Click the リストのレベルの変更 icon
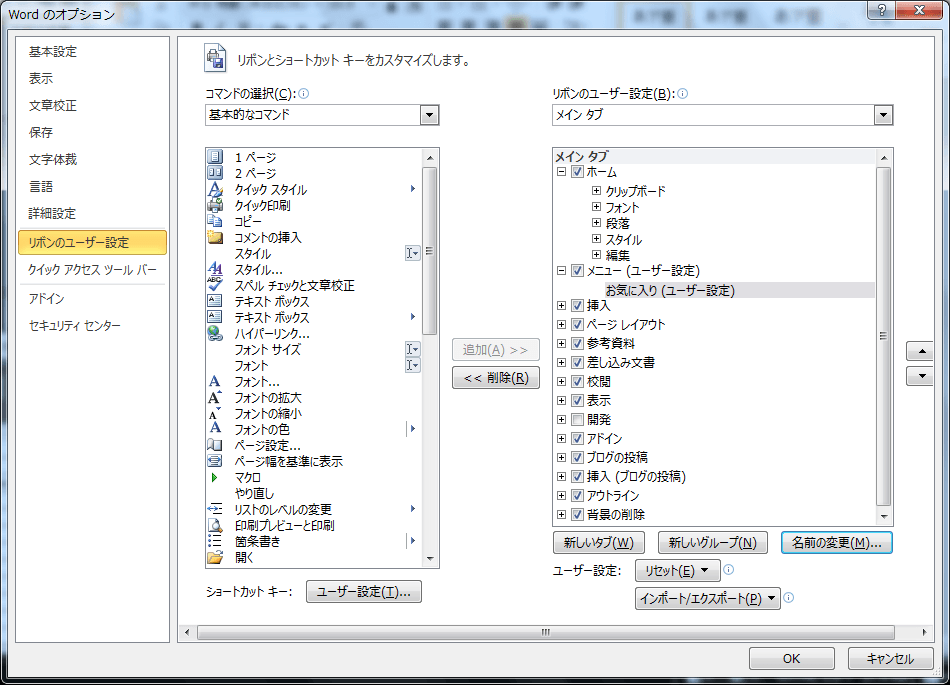Image resolution: width=950 pixels, height=685 pixels. pos(215,509)
